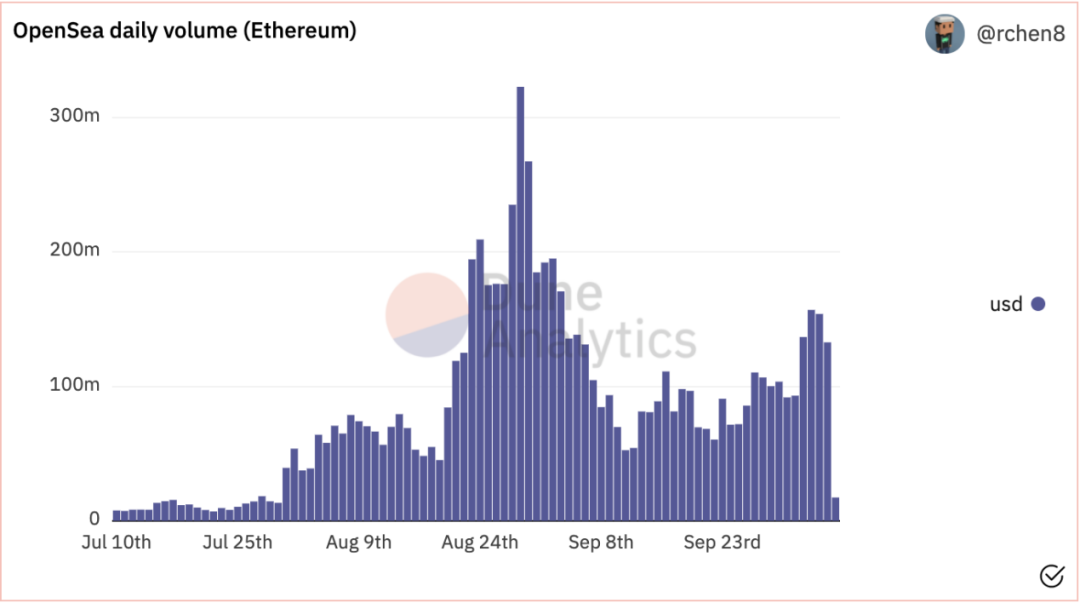This screenshot has width=1080, height=603.
Task: Click the verified checkmark icon
Action: click(x=1052, y=575)
